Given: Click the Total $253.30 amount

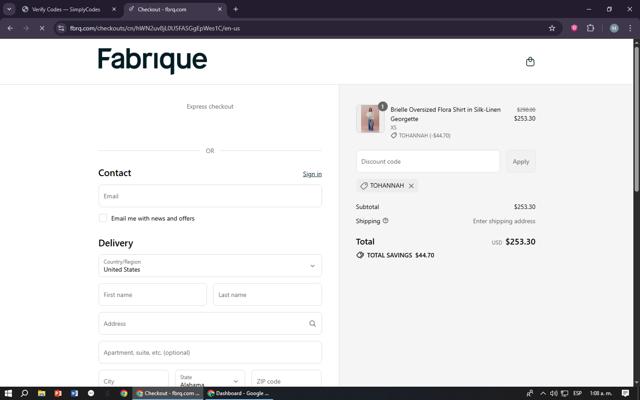Looking at the screenshot, I should tap(520, 242).
